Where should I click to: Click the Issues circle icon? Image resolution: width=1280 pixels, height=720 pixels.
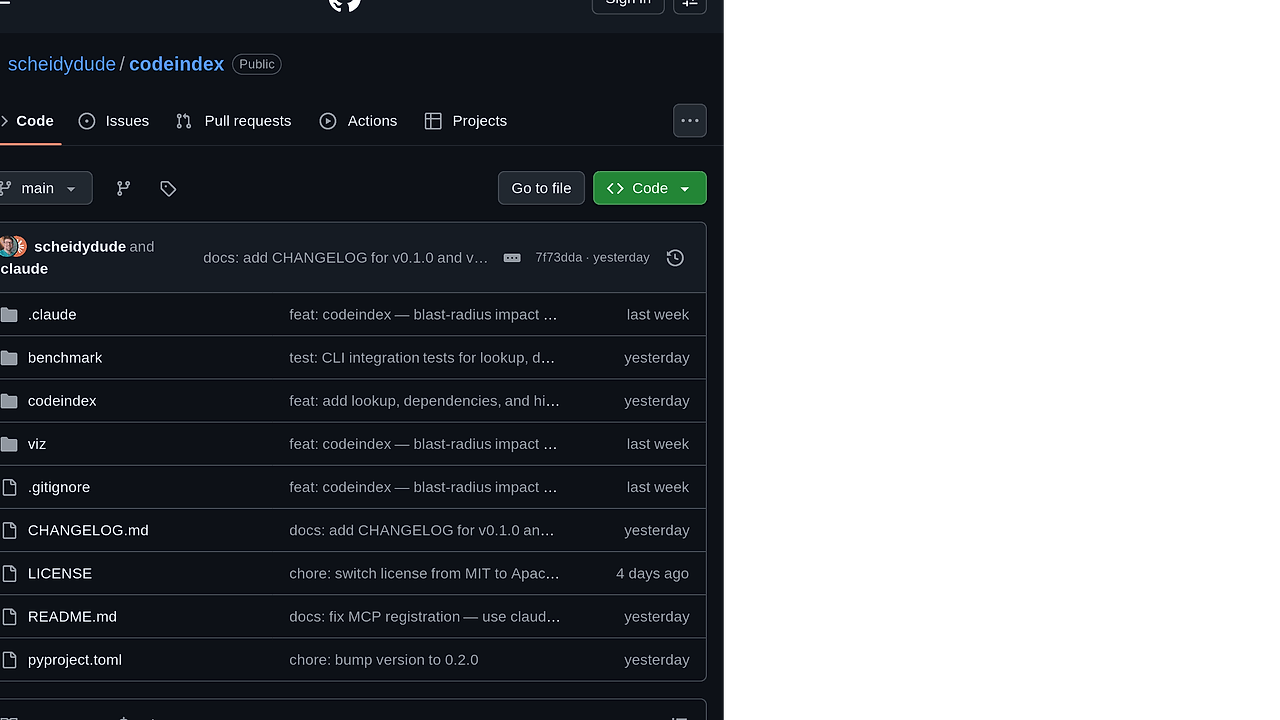coord(87,121)
